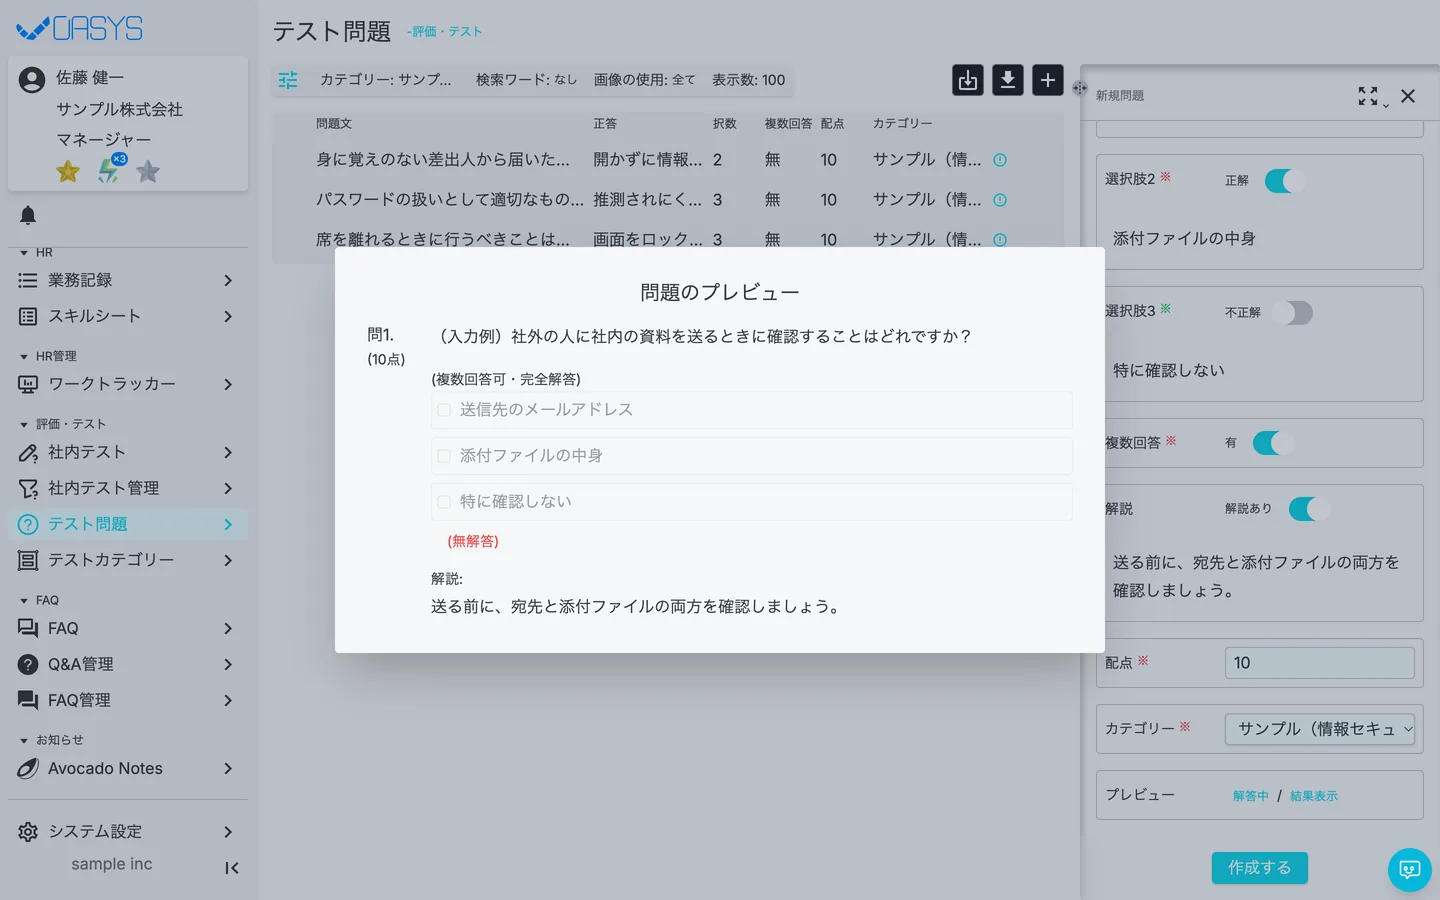Expand new question panel to fullscreen
Screen dimensions: 1440x900
tap(1368, 96)
